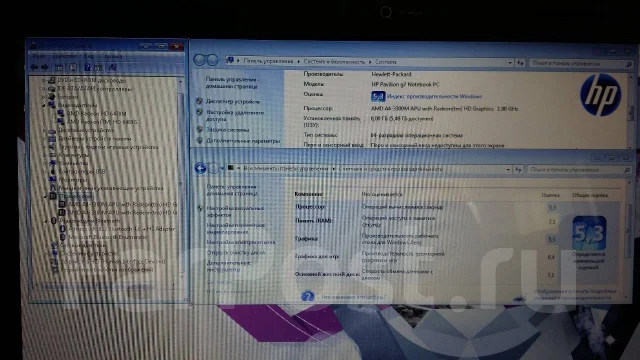Expand Клавиатуры node

pyautogui.click(x=44, y=155)
